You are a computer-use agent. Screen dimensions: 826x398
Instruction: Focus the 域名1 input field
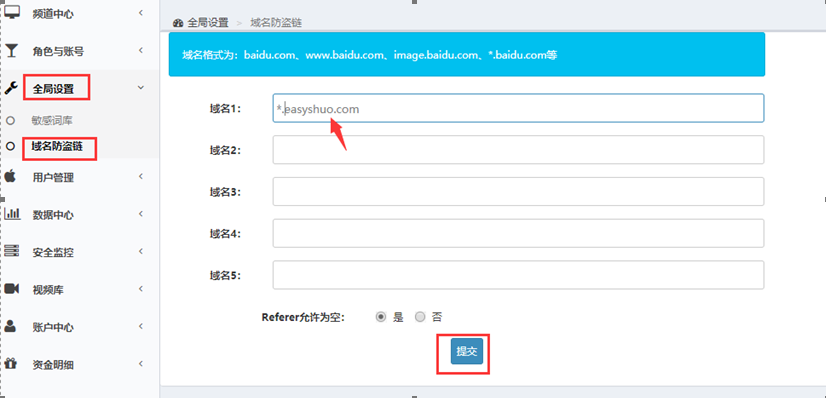pos(518,108)
